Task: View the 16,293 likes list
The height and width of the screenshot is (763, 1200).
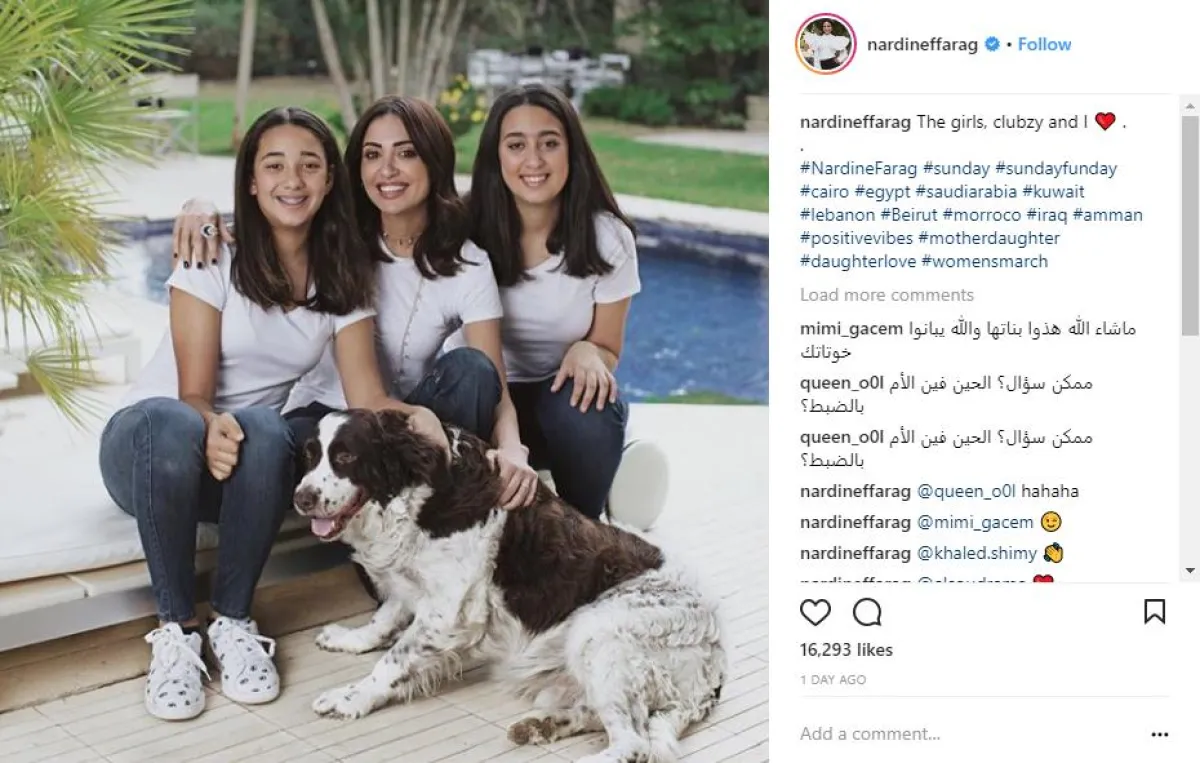Action: (846, 650)
